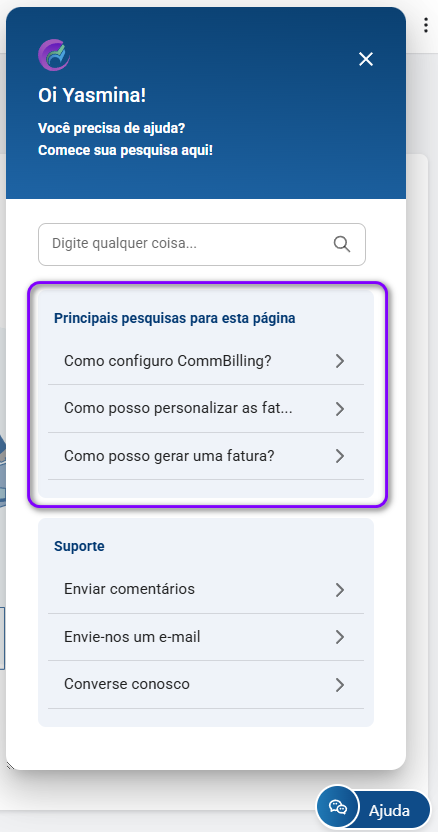Click the Principais pesquisas para esta página heading
The height and width of the screenshot is (832, 438).
[x=175, y=318]
